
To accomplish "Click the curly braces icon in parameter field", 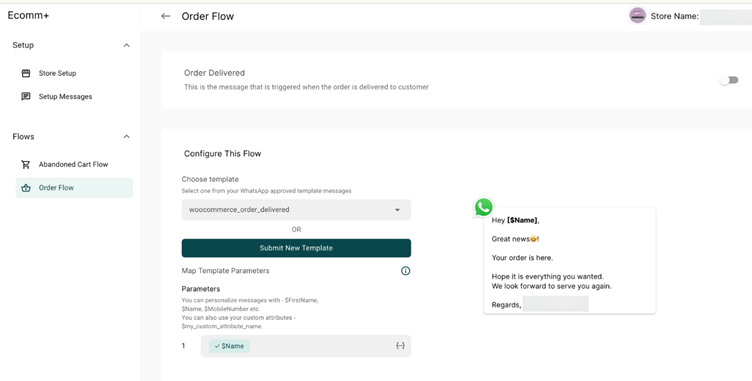I will click(400, 346).
